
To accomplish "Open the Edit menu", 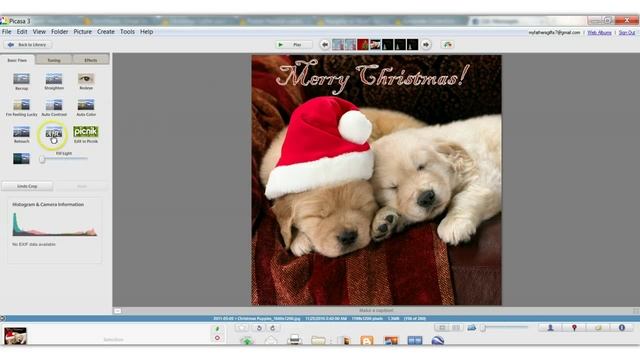I will (22, 31).
